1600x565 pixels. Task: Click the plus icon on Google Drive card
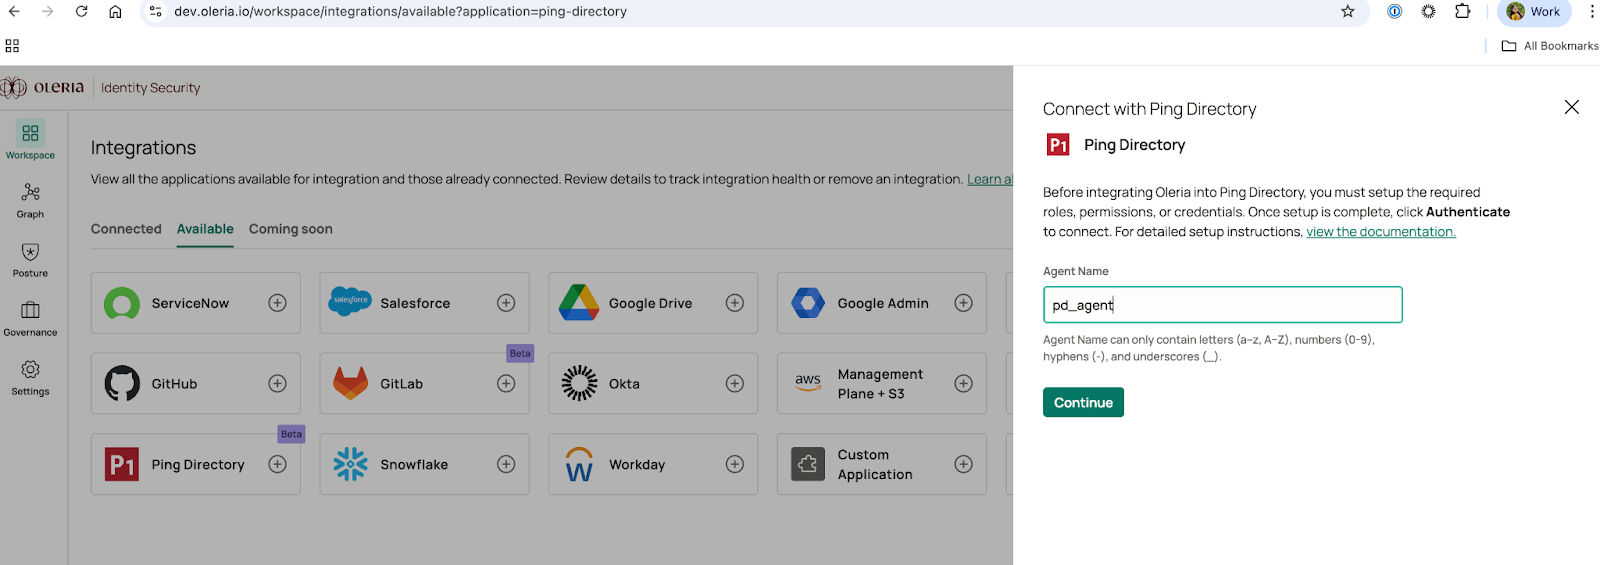click(x=735, y=303)
